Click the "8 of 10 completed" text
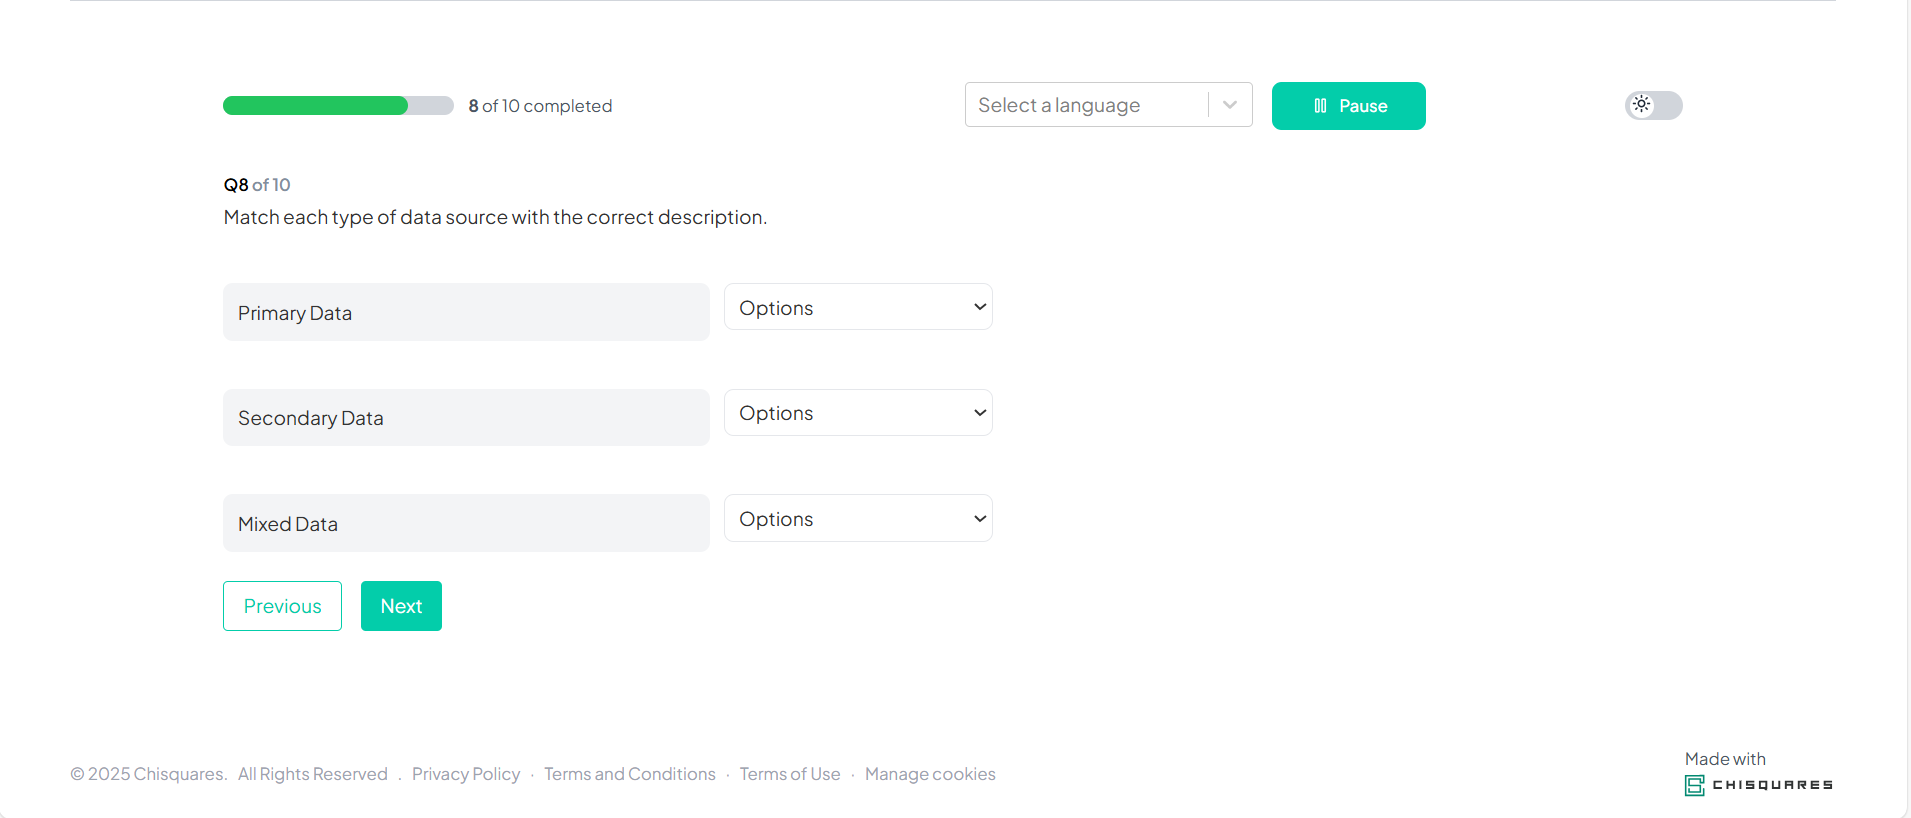This screenshot has width=1911, height=818. coord(540,106)
